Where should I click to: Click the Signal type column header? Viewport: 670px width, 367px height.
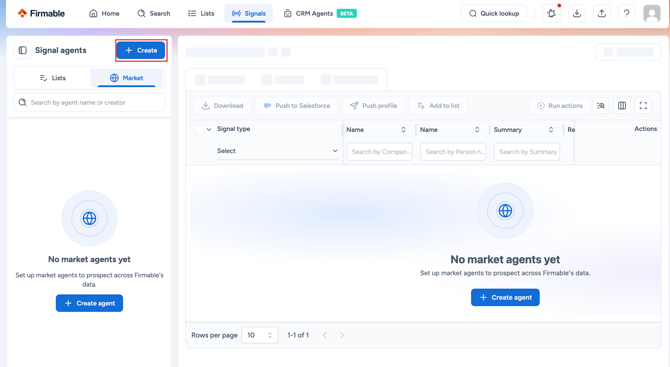(x=233, y=129)
